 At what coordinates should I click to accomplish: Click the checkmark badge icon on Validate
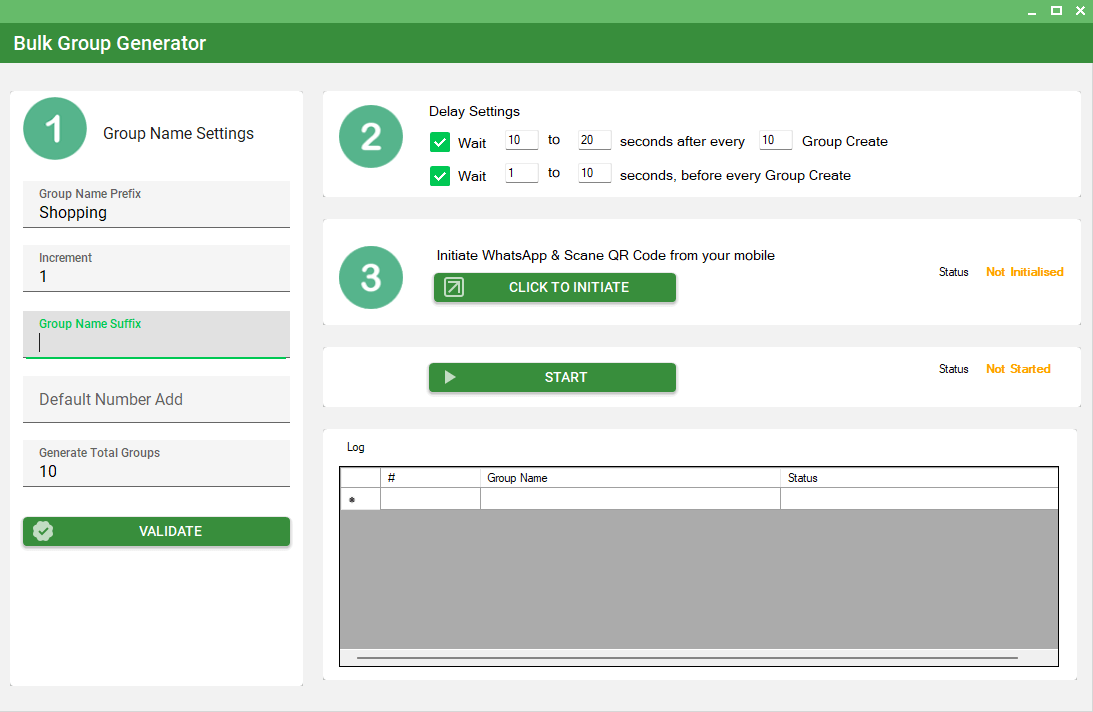coord(43,531)
